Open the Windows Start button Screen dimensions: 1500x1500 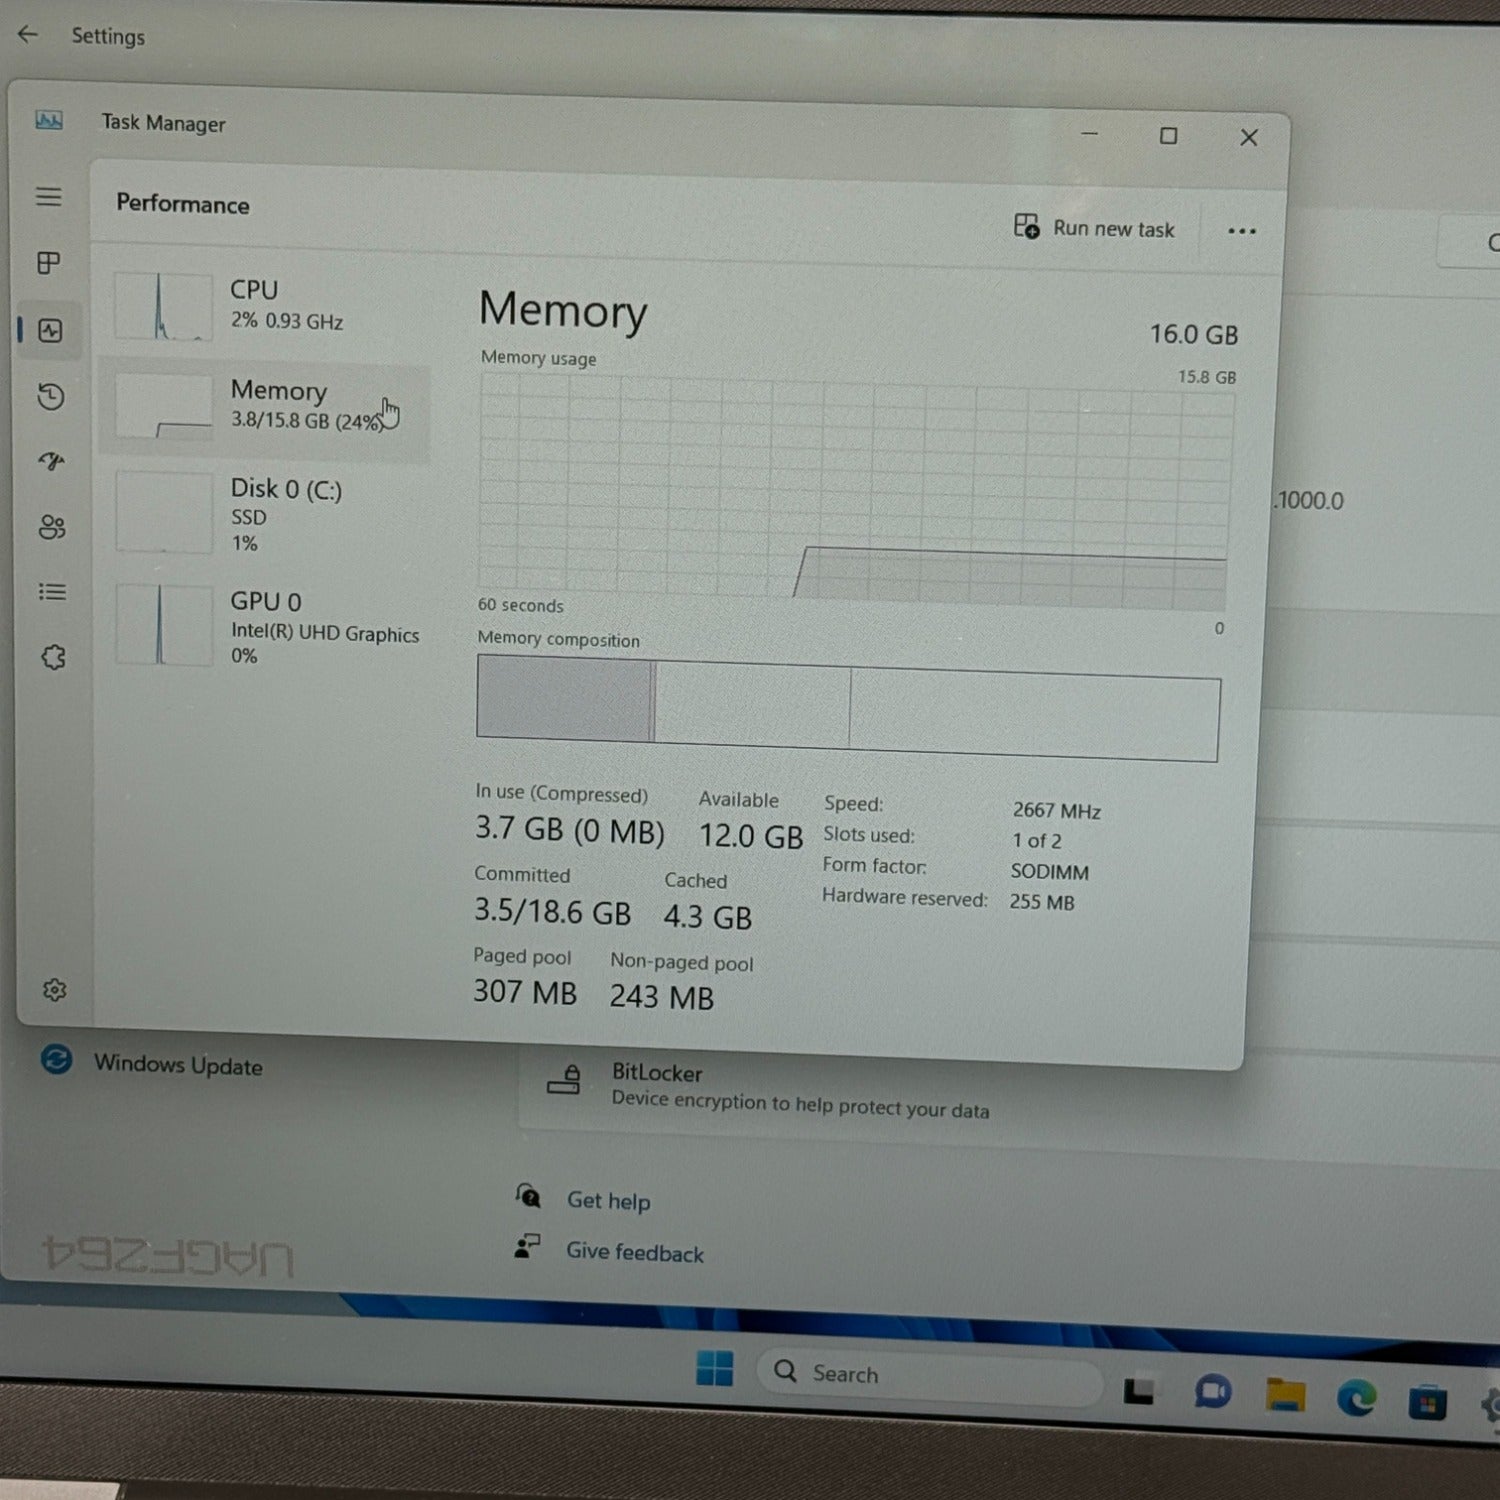click(714, 1368)
